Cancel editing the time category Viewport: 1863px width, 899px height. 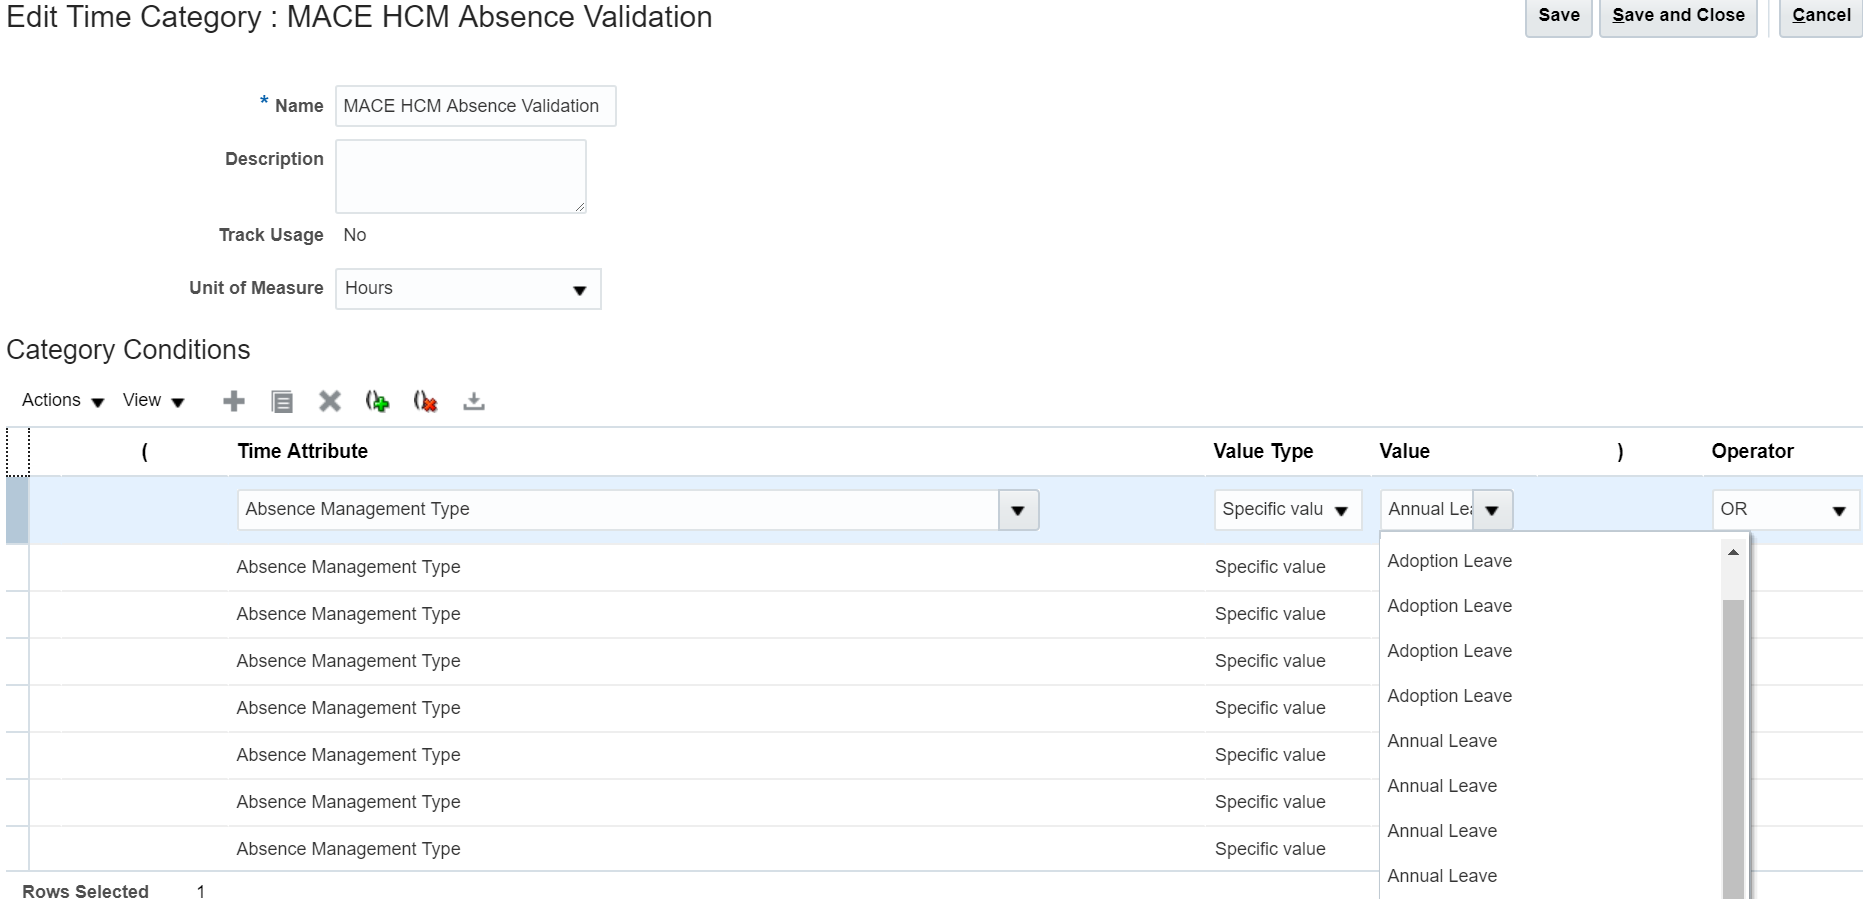point(1821,16)
